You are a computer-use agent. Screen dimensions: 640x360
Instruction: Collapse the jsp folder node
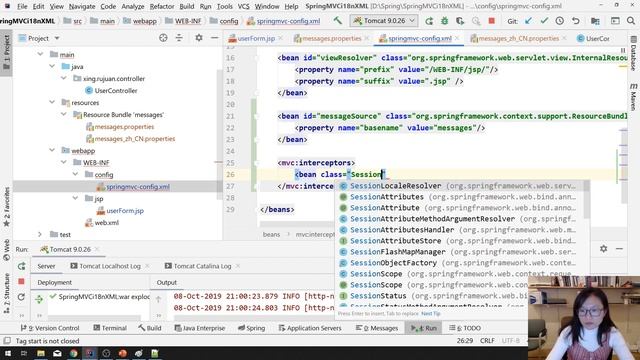[76, 198]
